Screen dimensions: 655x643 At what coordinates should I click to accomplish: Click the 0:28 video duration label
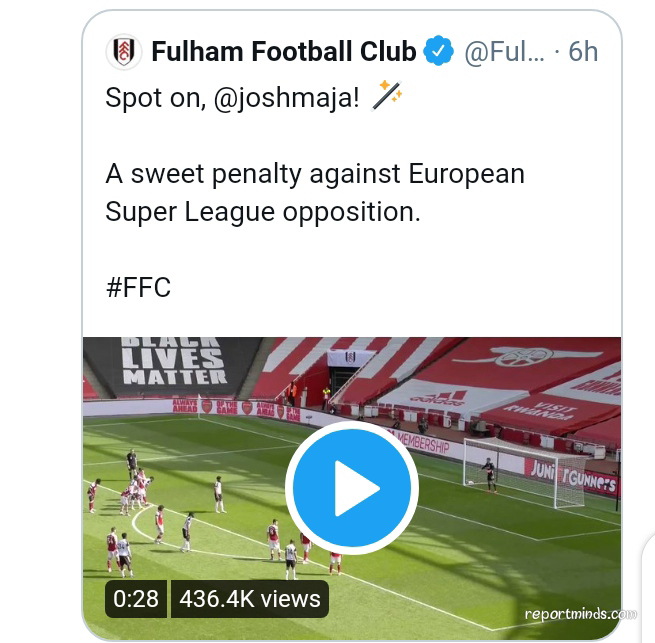tap(136, 598)
